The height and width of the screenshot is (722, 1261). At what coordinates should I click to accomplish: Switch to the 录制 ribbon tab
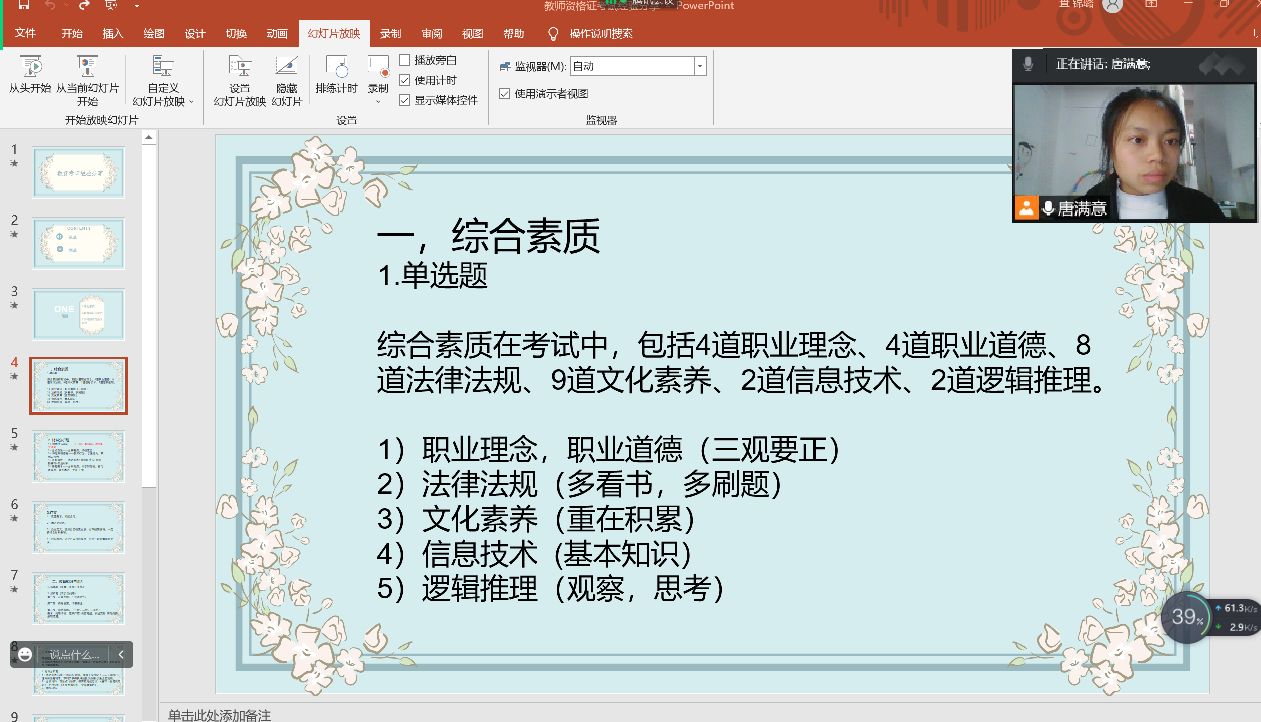(391, 33)
